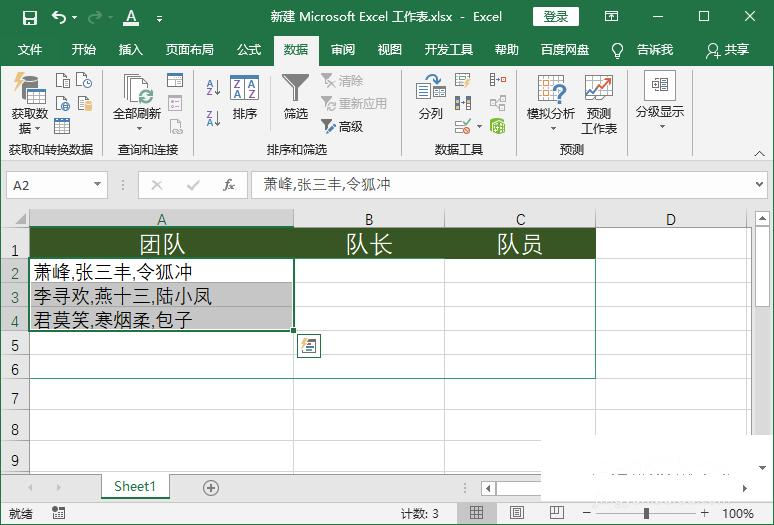
Task: Switch to the 开始 (Home) tab
Action: point(83,50)
